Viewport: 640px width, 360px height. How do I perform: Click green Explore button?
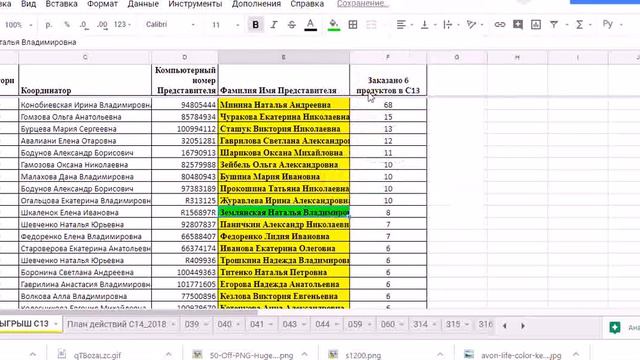coord(615,327)
